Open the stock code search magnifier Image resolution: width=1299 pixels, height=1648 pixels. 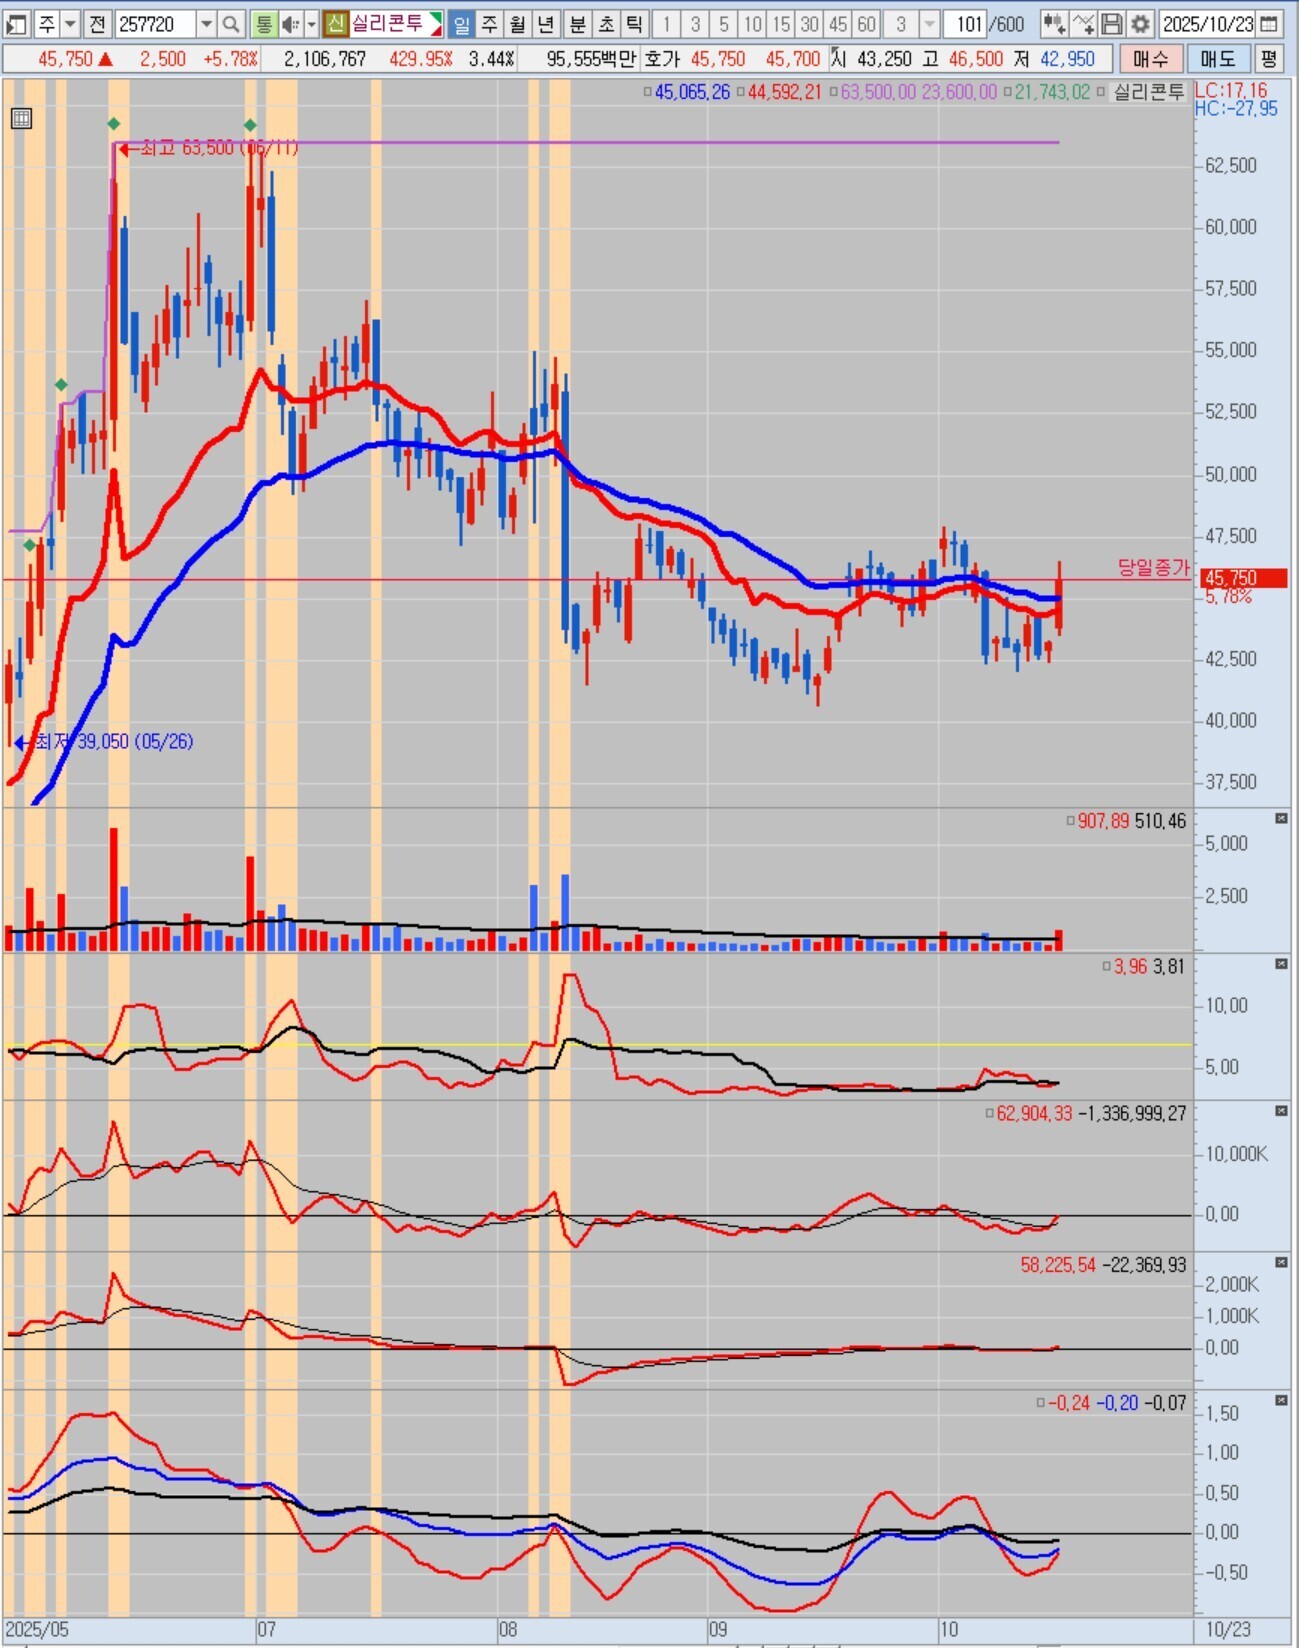[x=231, y=23]
